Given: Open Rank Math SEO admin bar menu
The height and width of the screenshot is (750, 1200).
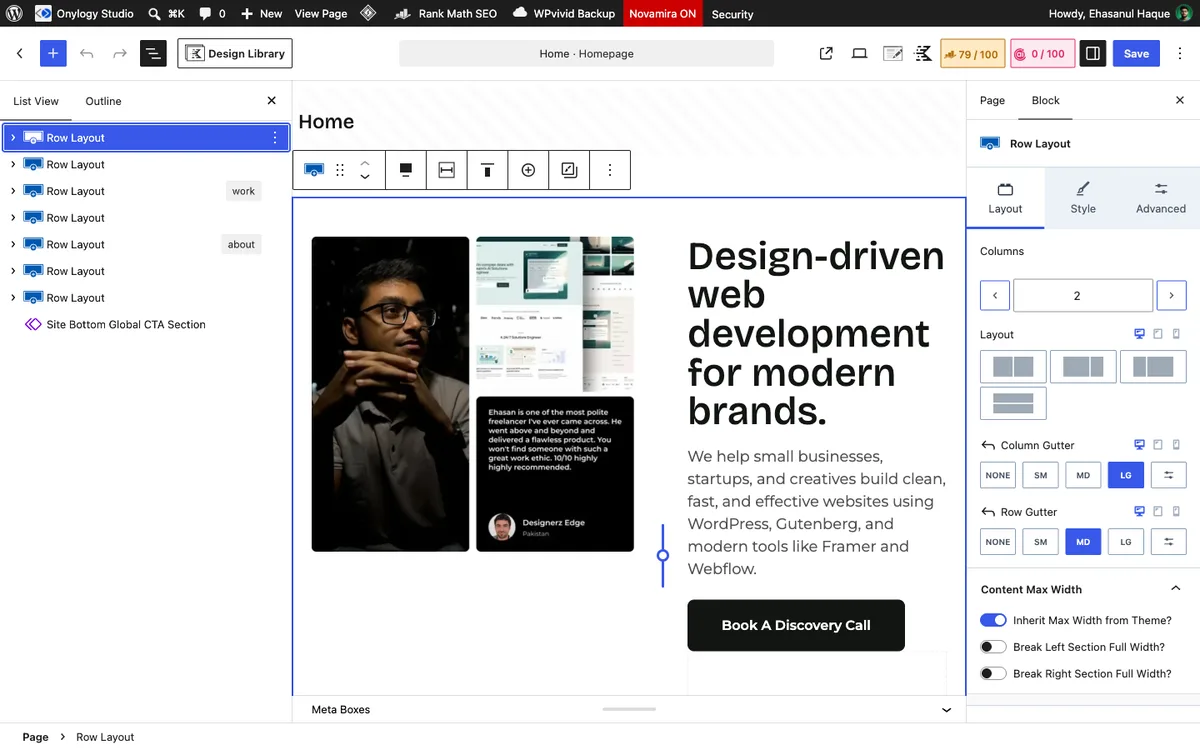Looking at the screenshot, I should click(448, 14).
